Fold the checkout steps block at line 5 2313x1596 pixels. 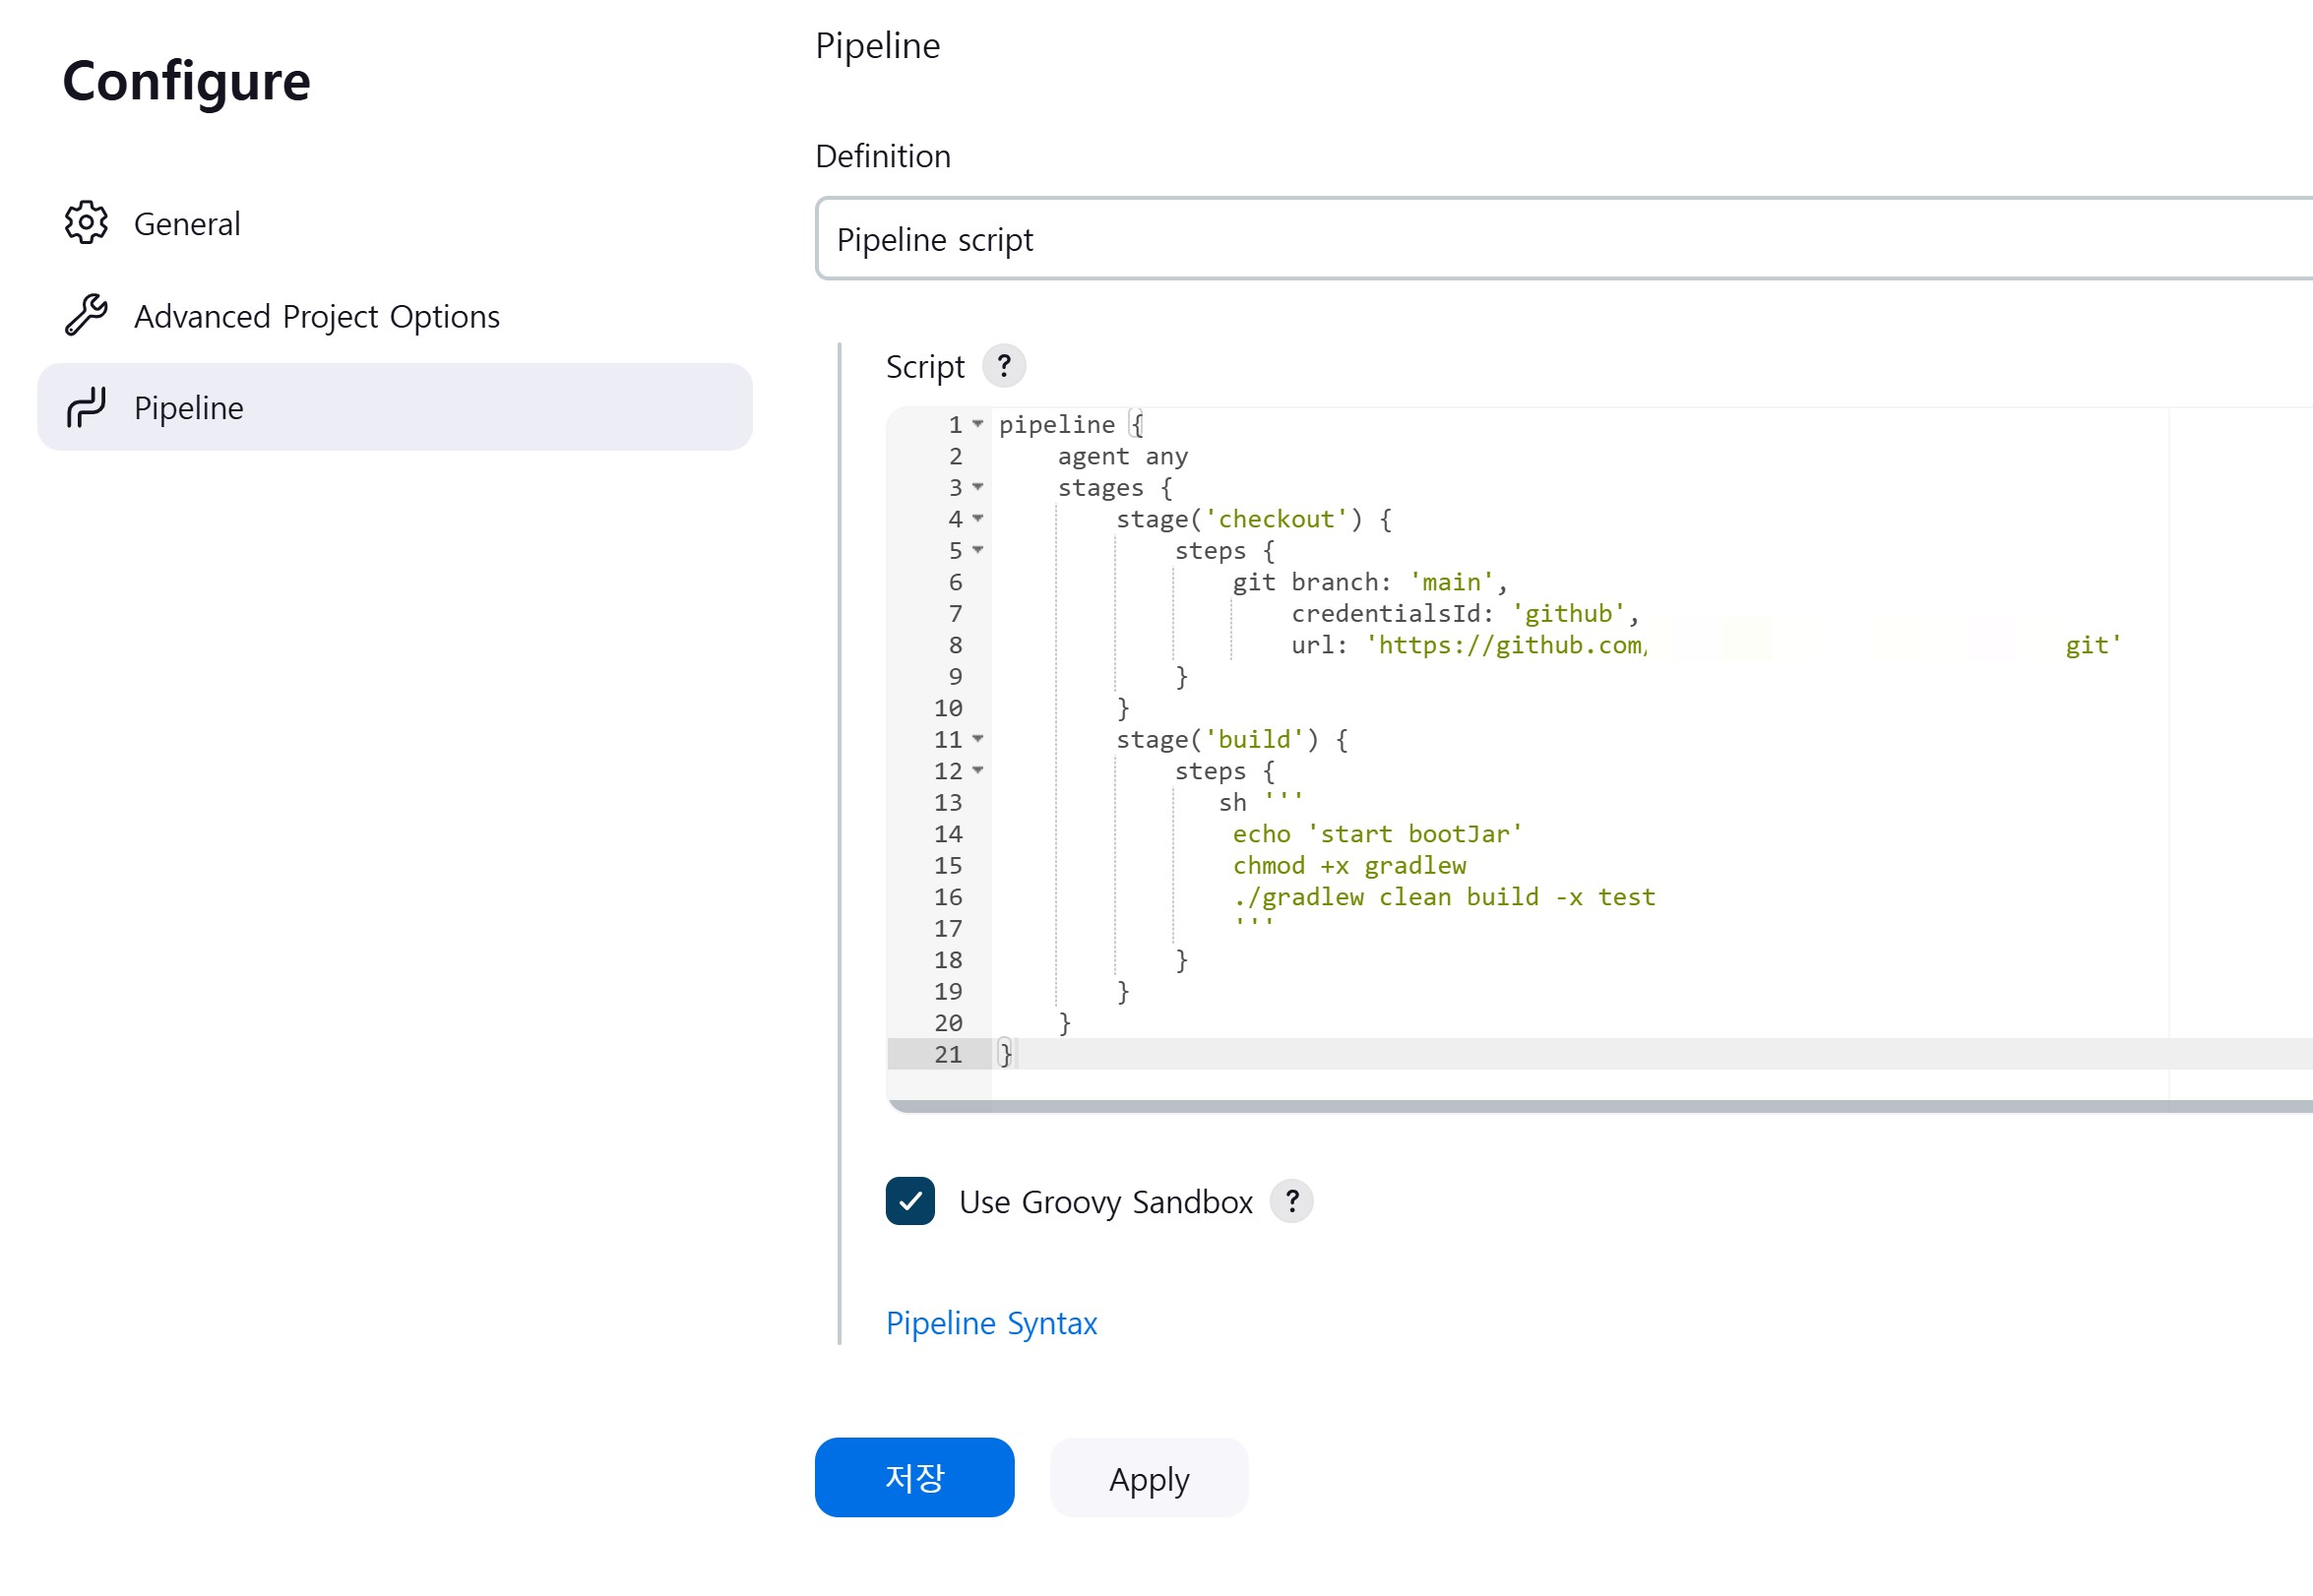[978, 550]
